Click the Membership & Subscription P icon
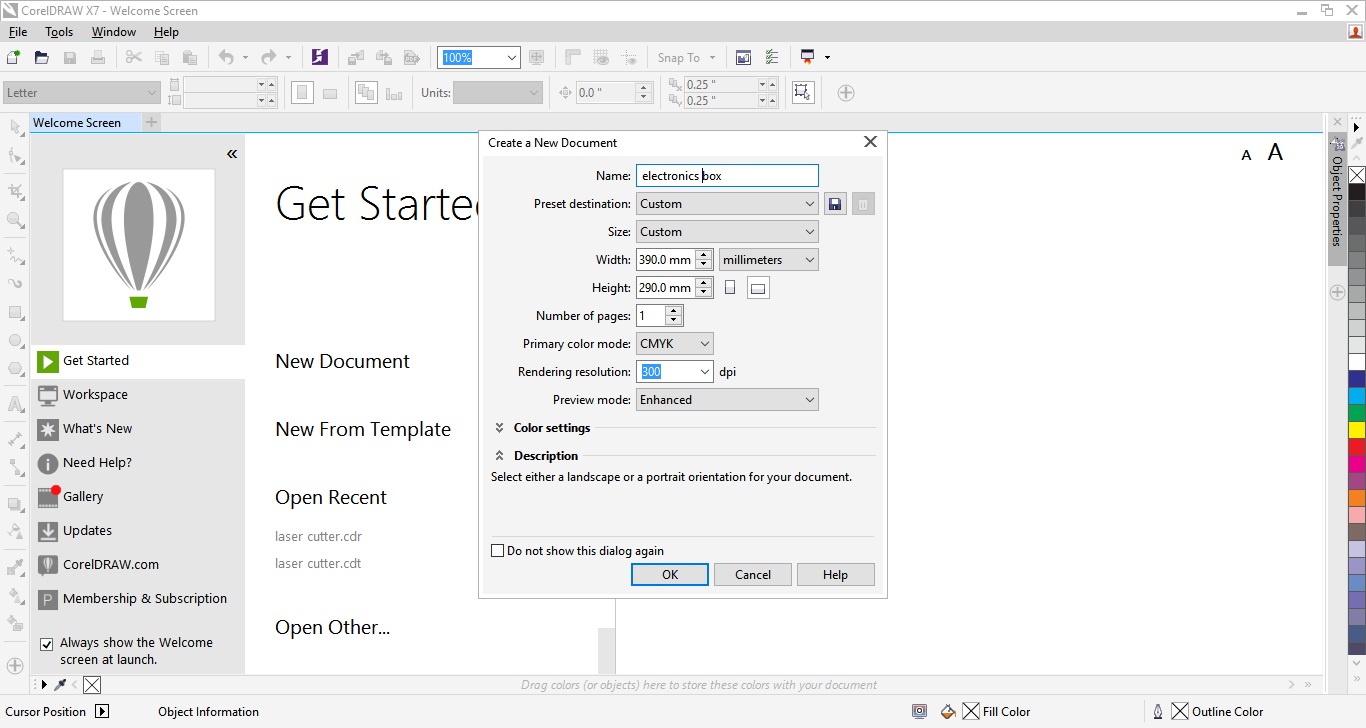Screen dimensions: 1366x728 pos(48,599)
